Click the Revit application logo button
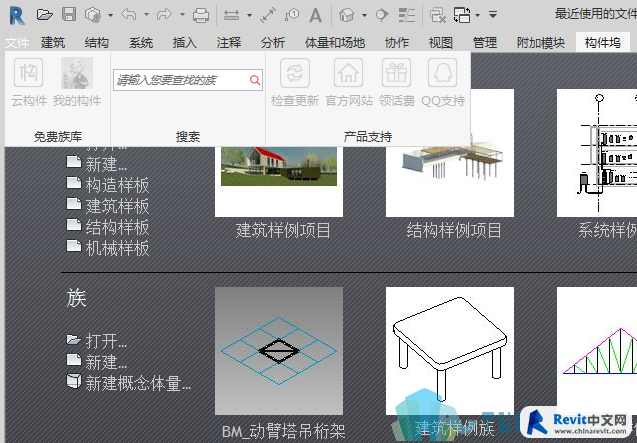The height and width of the screenshot is (443, 637). (x=17, y=15)
